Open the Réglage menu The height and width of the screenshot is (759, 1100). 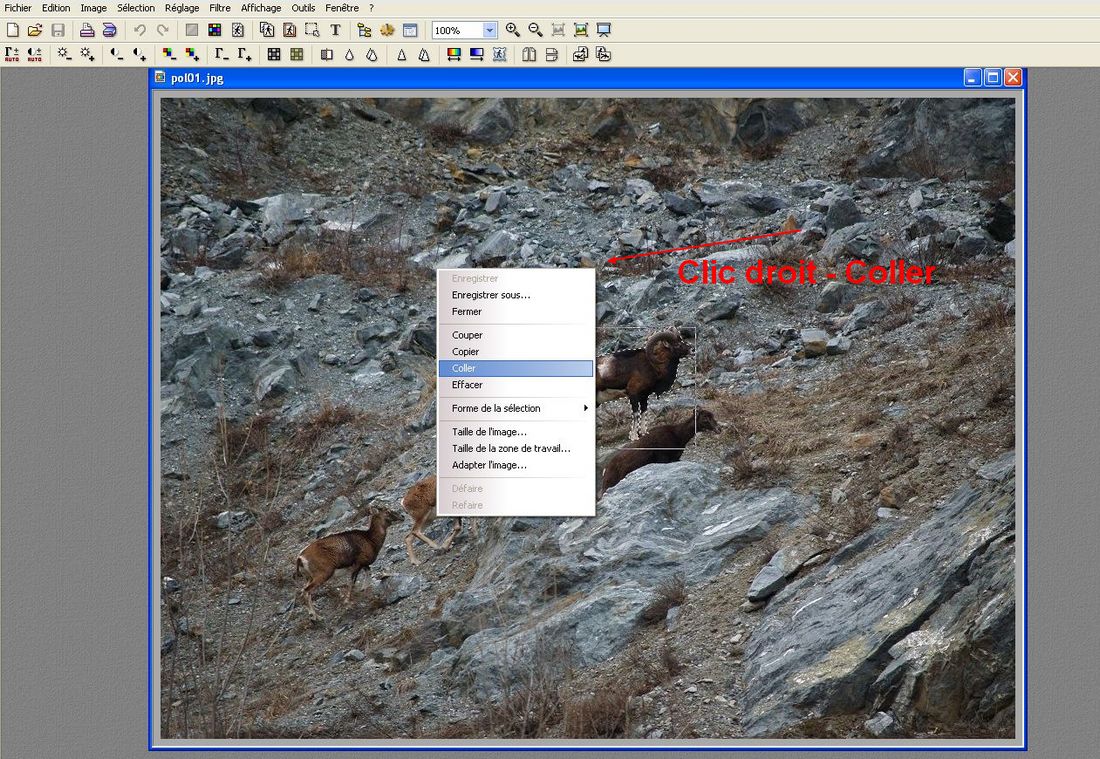182,8
